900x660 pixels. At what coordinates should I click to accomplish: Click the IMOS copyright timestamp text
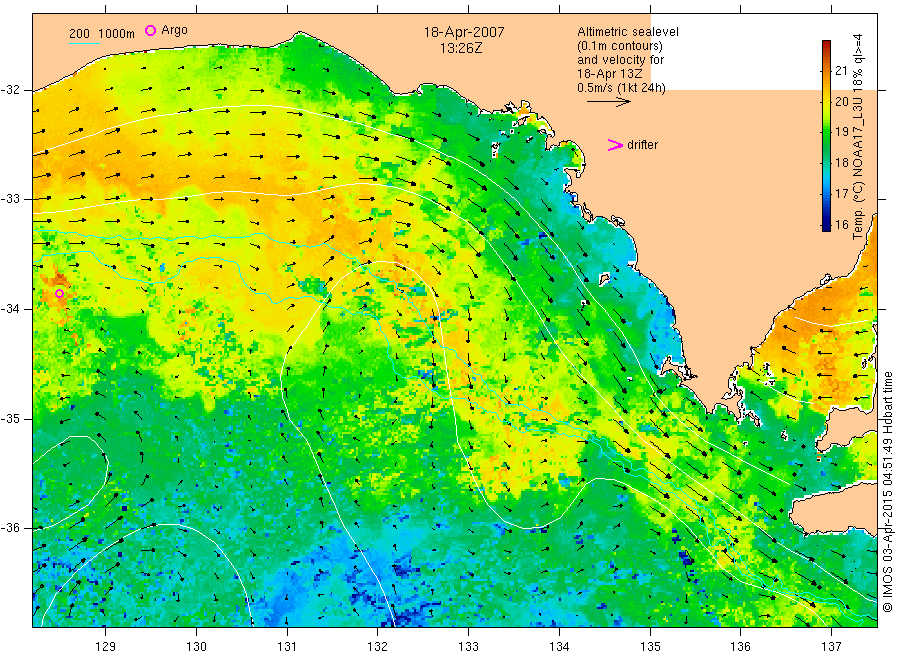(x=887, y=491)
